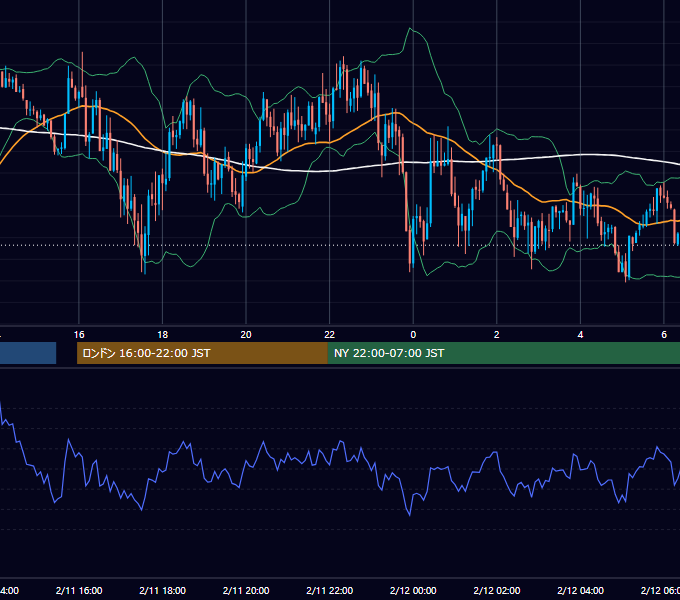Click the 20 hour label on price chart axis
The height and width of the screenshot is (600, 680).
(x=246, y=335)
